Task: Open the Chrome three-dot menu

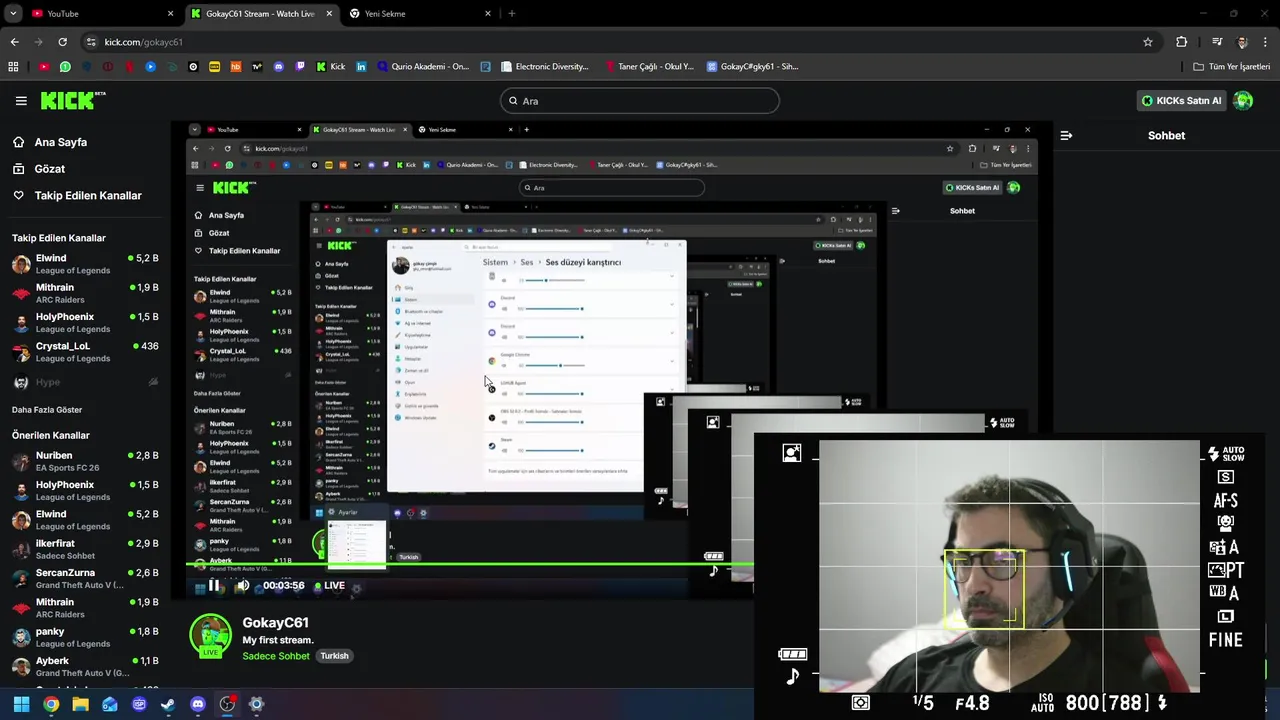Action: [x=1266, y=42]
